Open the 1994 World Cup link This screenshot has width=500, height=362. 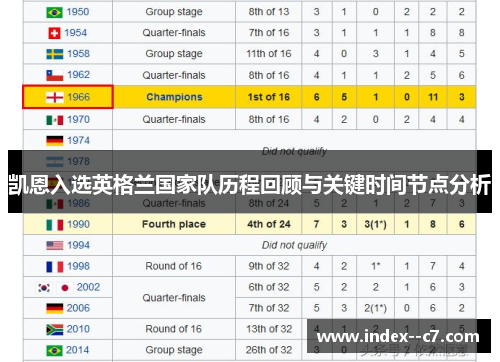tap(78, 245)
